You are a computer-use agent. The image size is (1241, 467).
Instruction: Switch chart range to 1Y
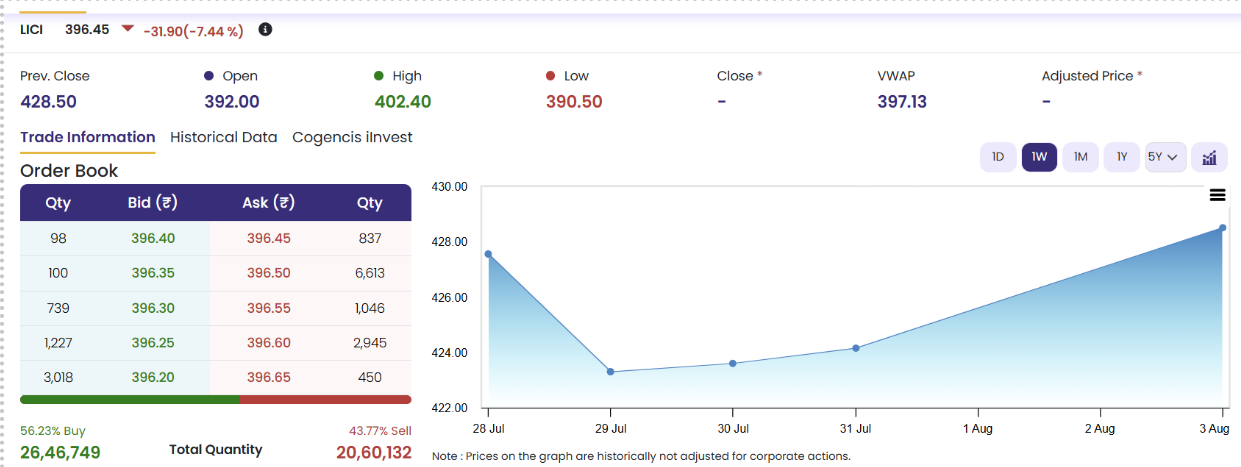pyautogui.click(x=1122, y=157)
